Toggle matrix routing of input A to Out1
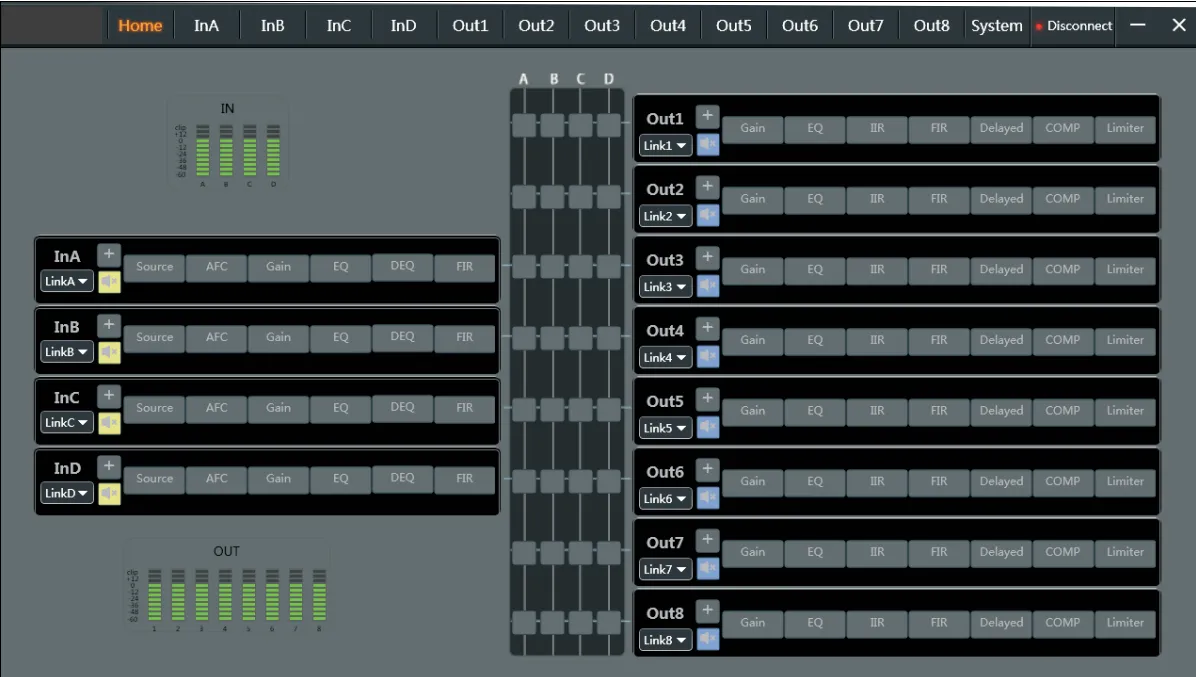 (524, 125)
